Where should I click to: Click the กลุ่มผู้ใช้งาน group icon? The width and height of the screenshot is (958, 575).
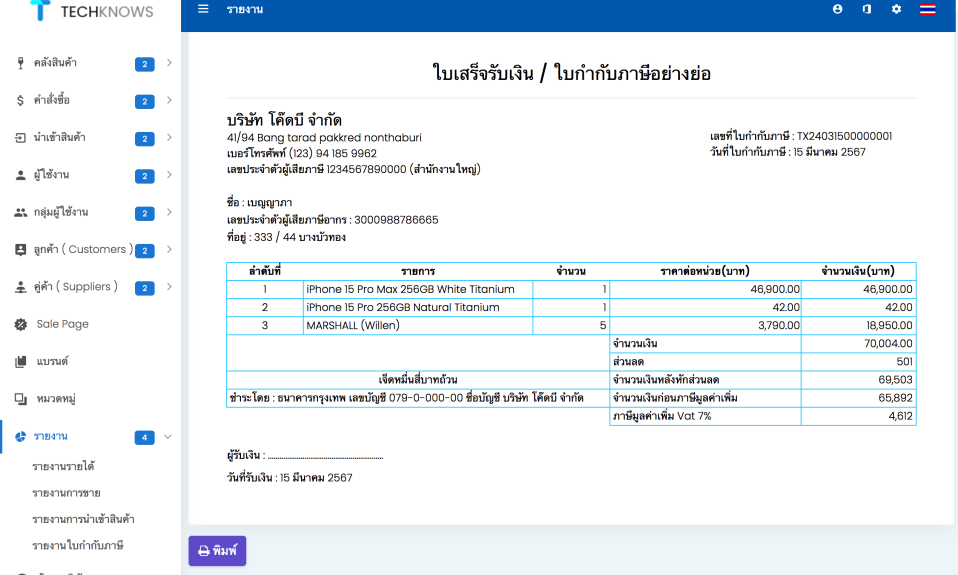point(21,212)
